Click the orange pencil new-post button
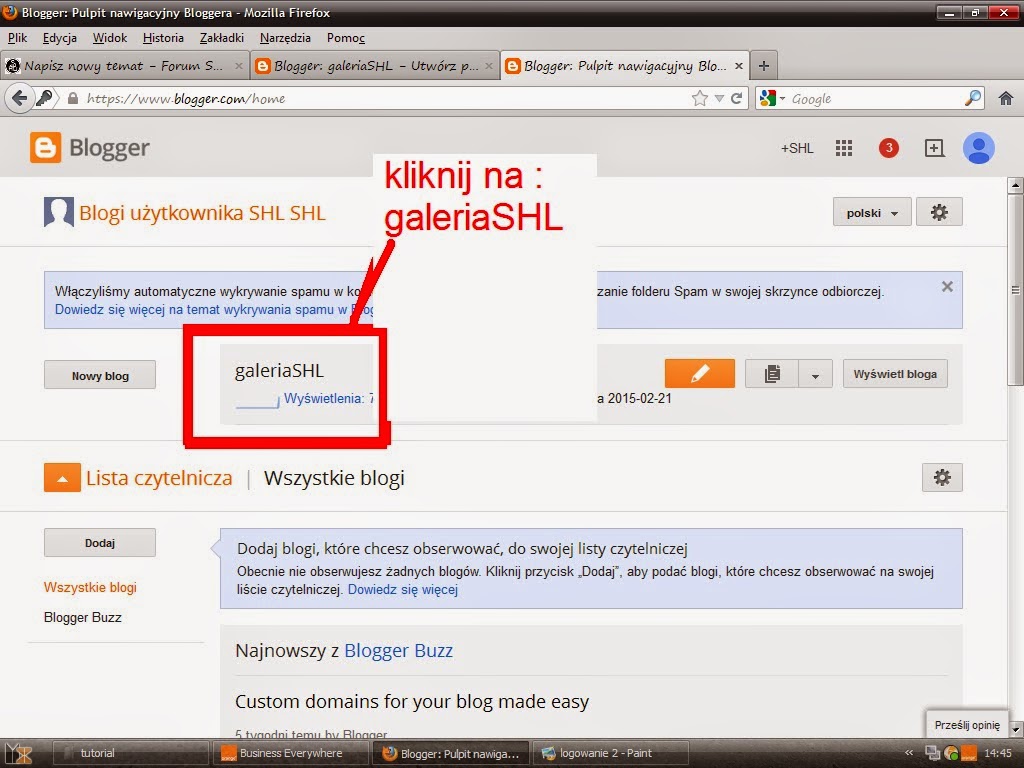The width and height of the screenshot is (1024, 768). point(699,374)
